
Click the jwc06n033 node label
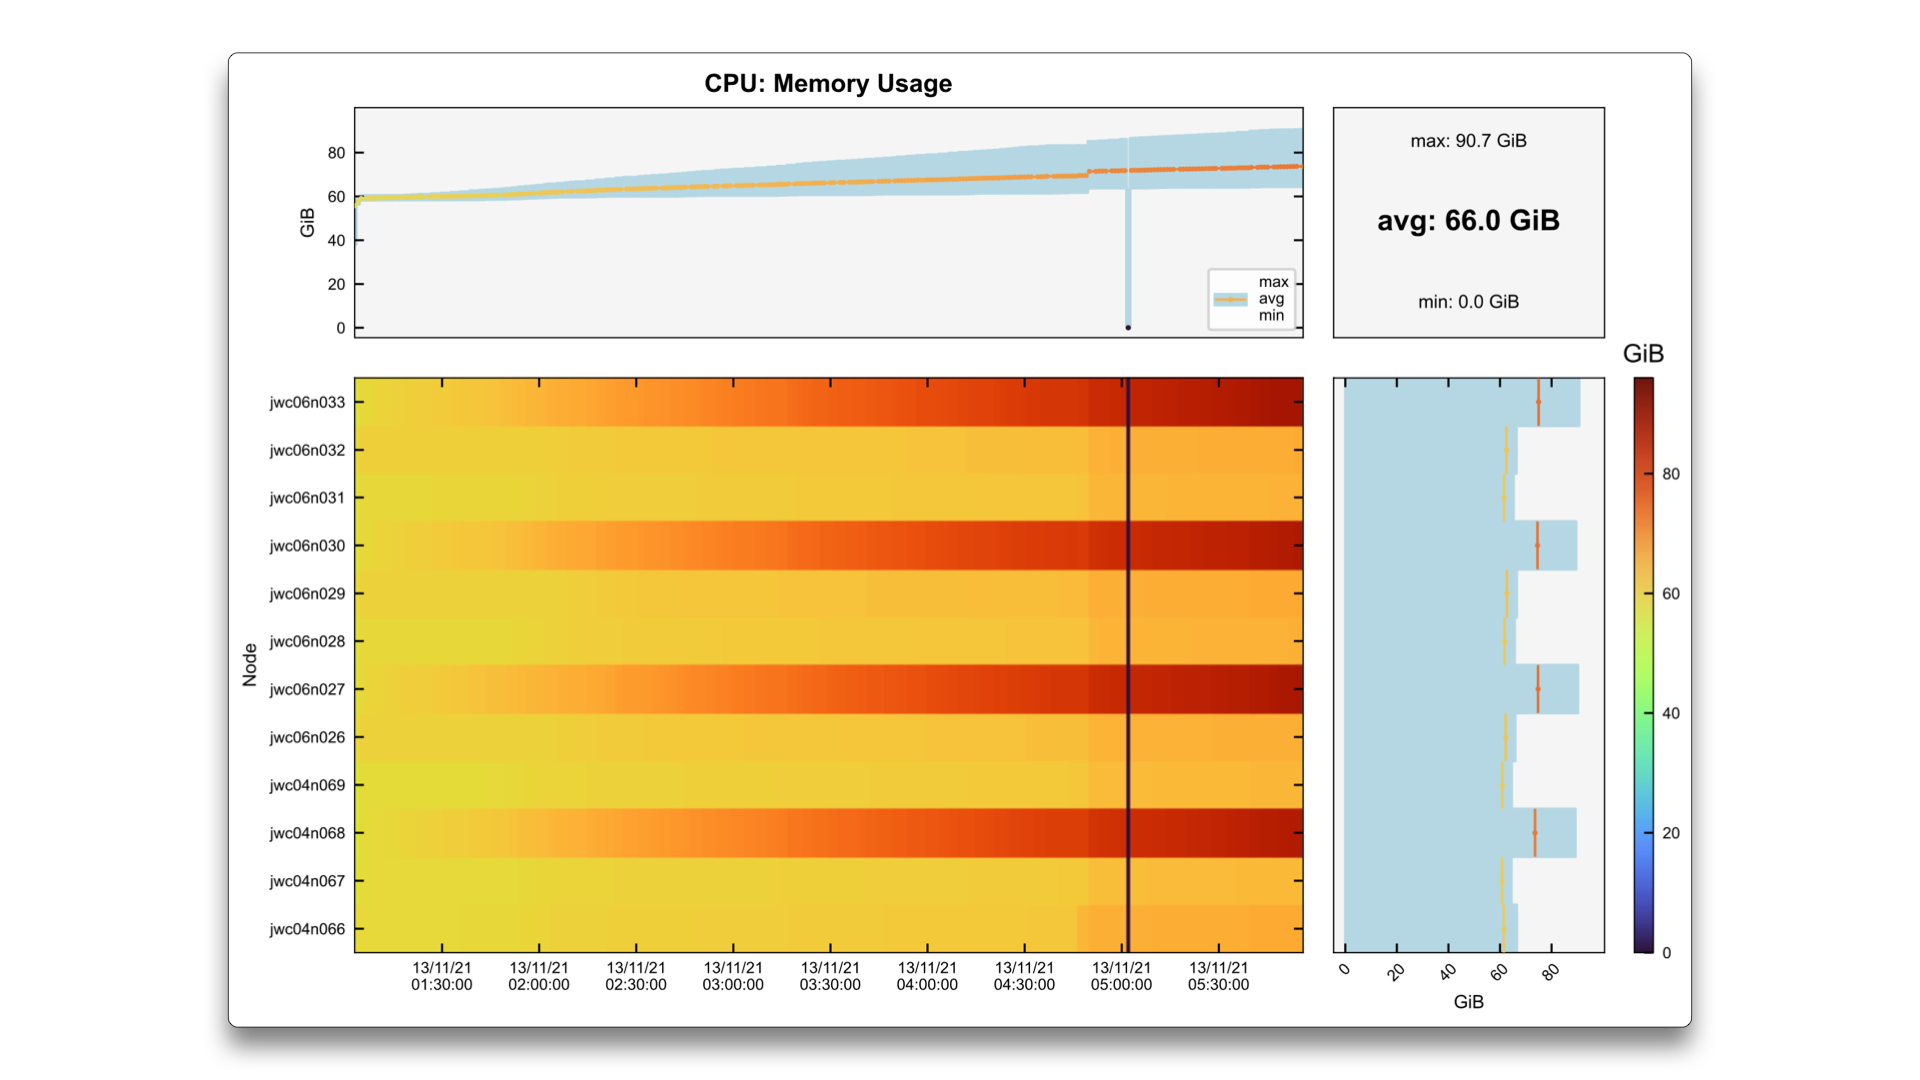(x=307, y=402)
